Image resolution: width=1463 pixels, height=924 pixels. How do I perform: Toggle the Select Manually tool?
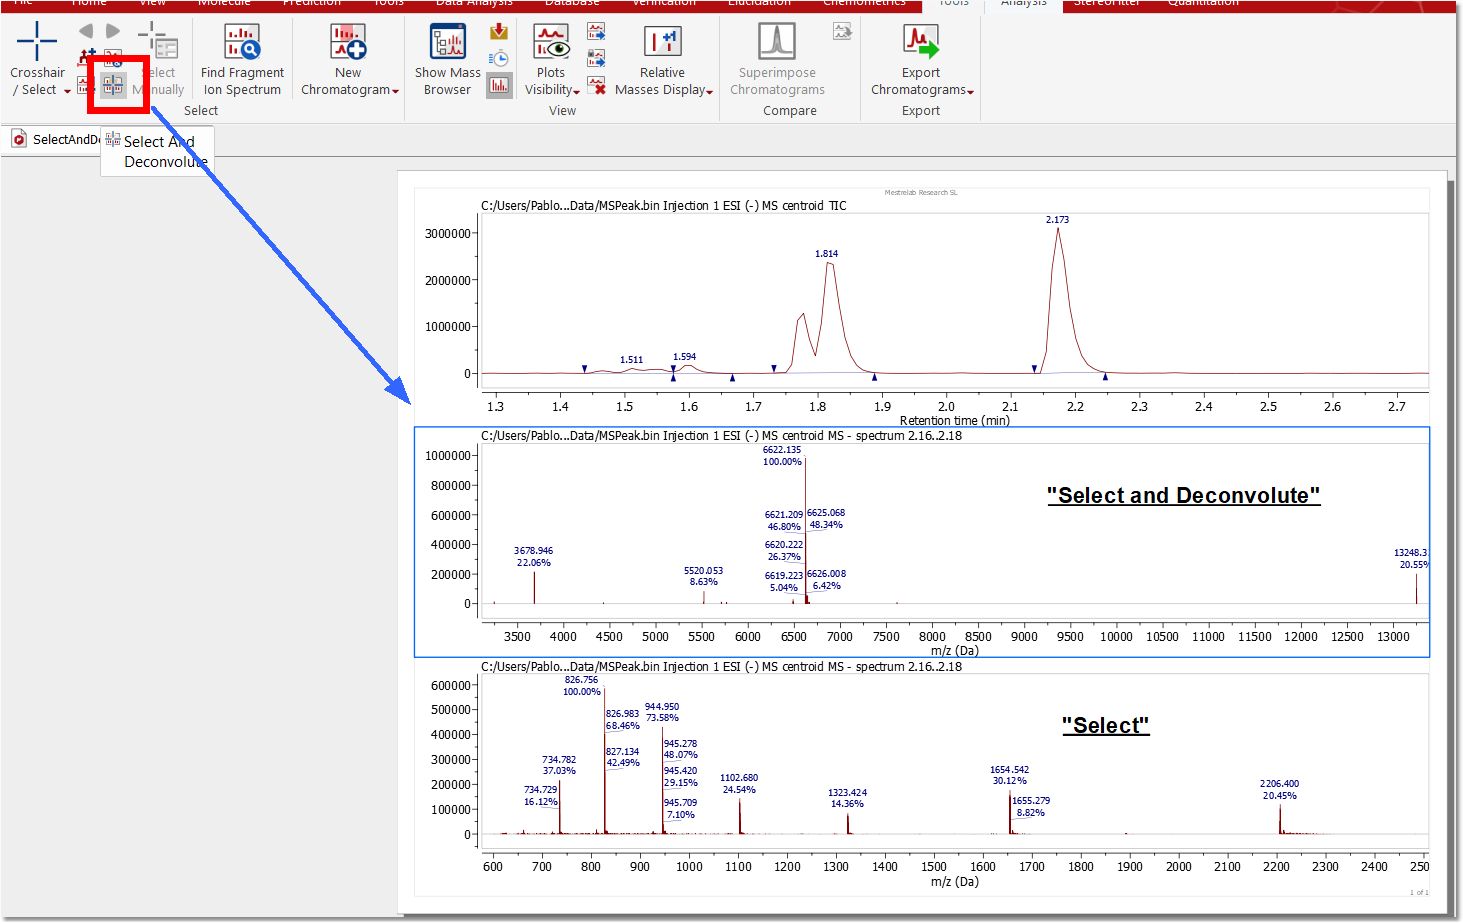click(x=159, y=42)
